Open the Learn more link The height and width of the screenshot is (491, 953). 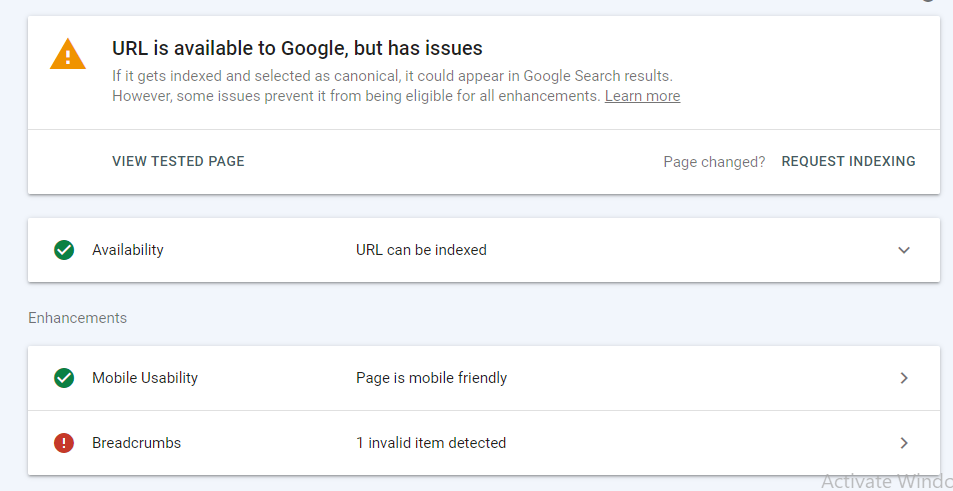tap(642, 96)
